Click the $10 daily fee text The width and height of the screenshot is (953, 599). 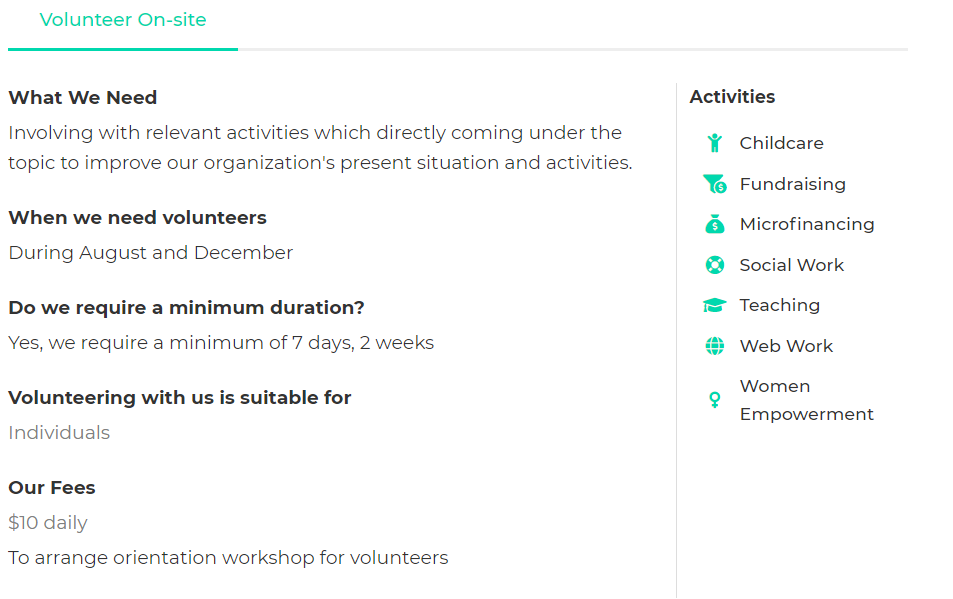(x=48, y=522)
